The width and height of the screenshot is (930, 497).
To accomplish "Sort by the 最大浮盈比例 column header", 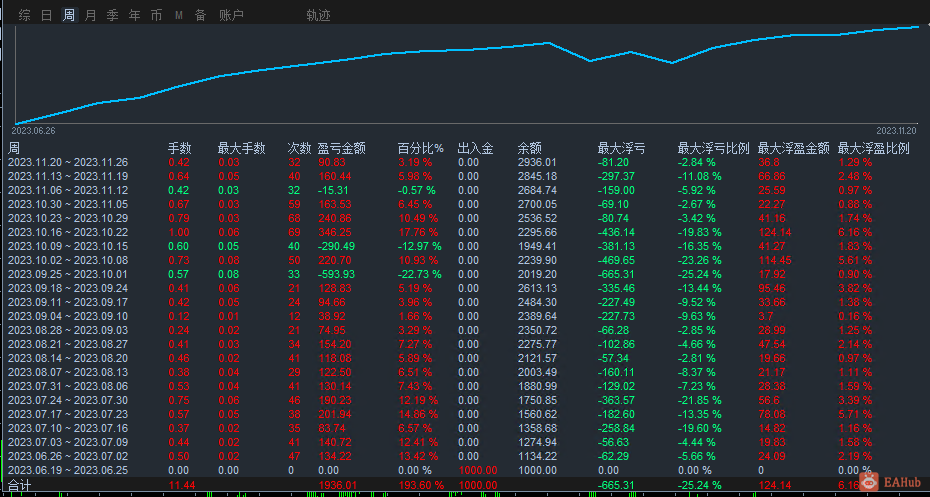I will point(874,148).
